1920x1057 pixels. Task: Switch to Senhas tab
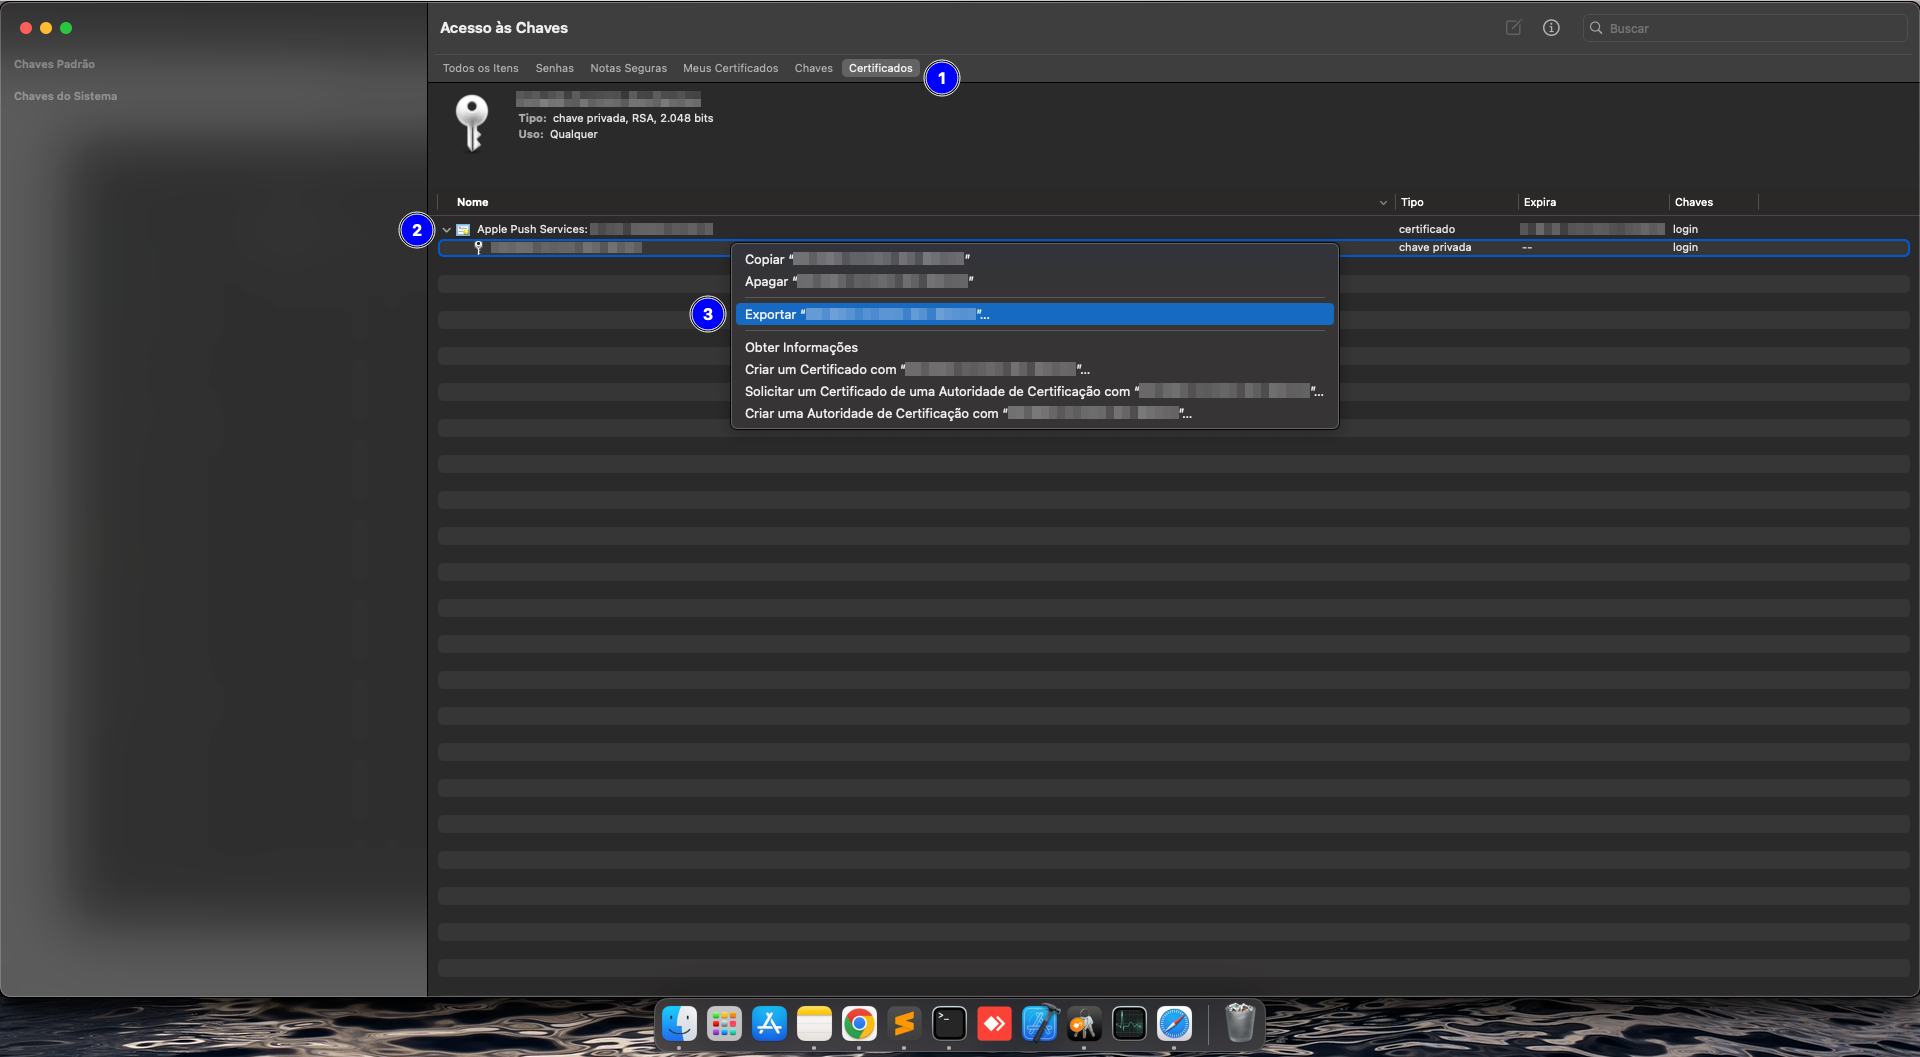(x=555, y=68)
